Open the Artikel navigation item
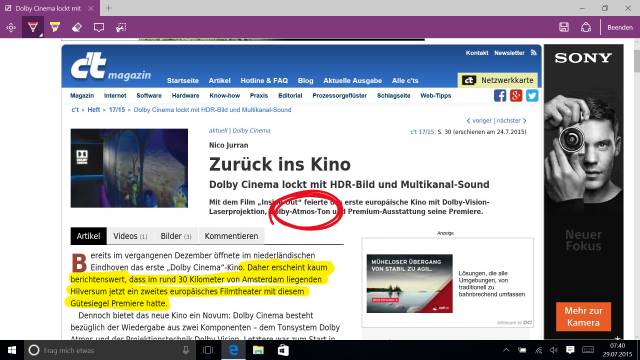Image resolution: width=640 pixels, height=360 pixels. pos(220,81)
